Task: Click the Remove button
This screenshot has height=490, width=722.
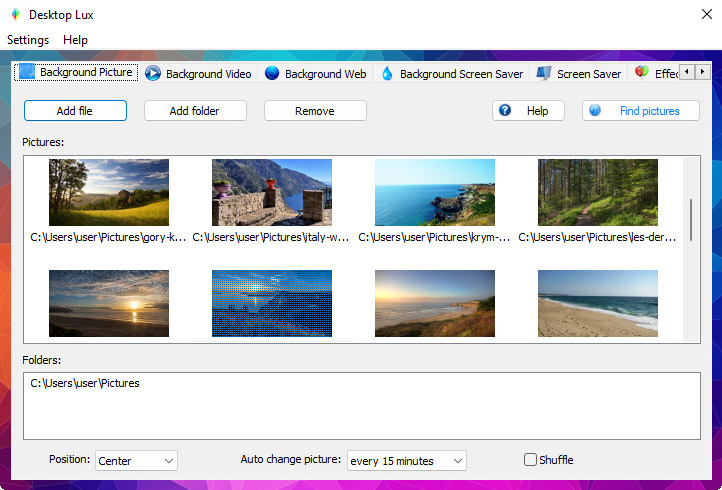Action: tap(315, 111)
